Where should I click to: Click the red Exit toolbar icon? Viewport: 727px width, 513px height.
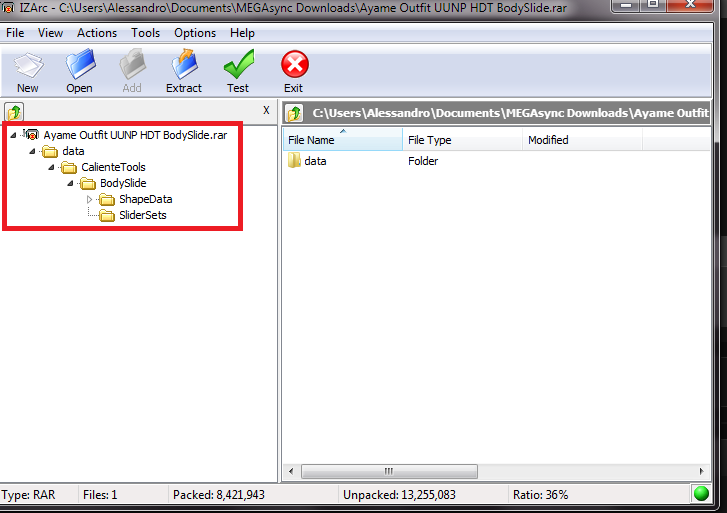(x=294, y=64)
